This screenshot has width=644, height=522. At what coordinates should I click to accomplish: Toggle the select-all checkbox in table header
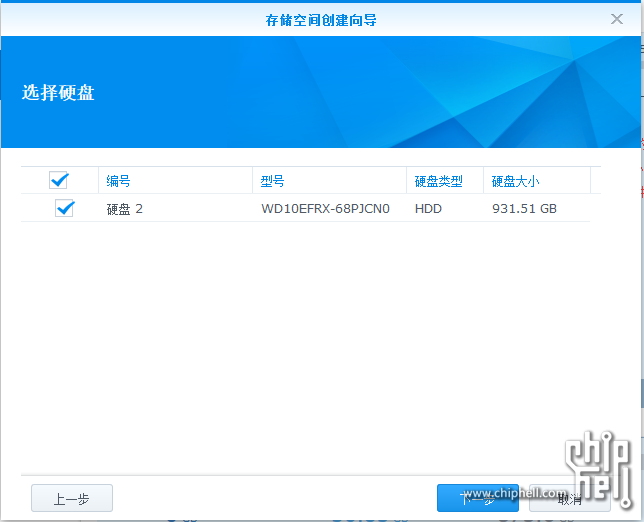pos(58,180)
